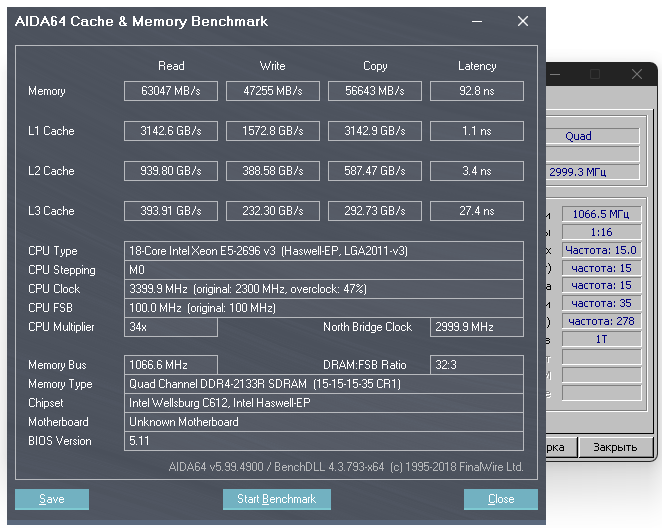662x528 pixels.
Task: Click the Save button
Action: click(52, 499)
